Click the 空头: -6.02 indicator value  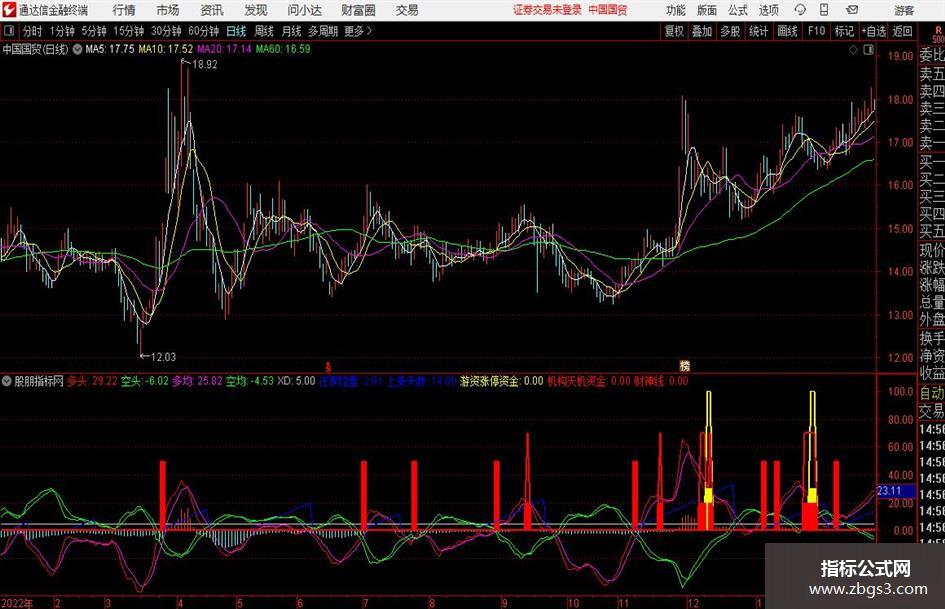click(145, 381)
